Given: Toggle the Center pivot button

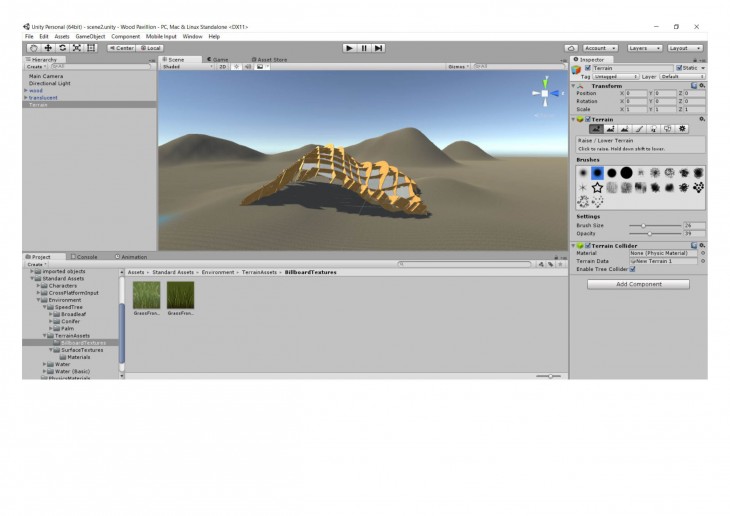Looking at the screenshot, I should (x=121, y=47).
